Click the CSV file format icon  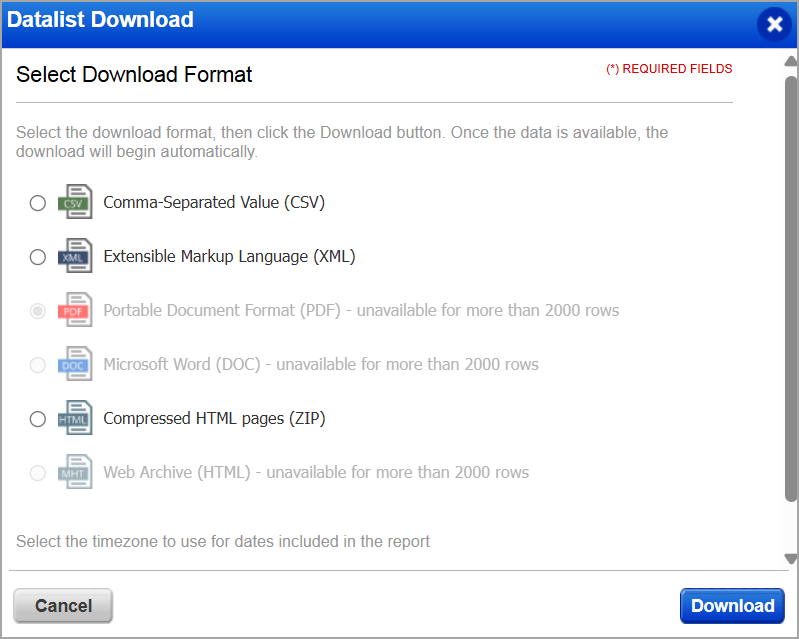75,202
